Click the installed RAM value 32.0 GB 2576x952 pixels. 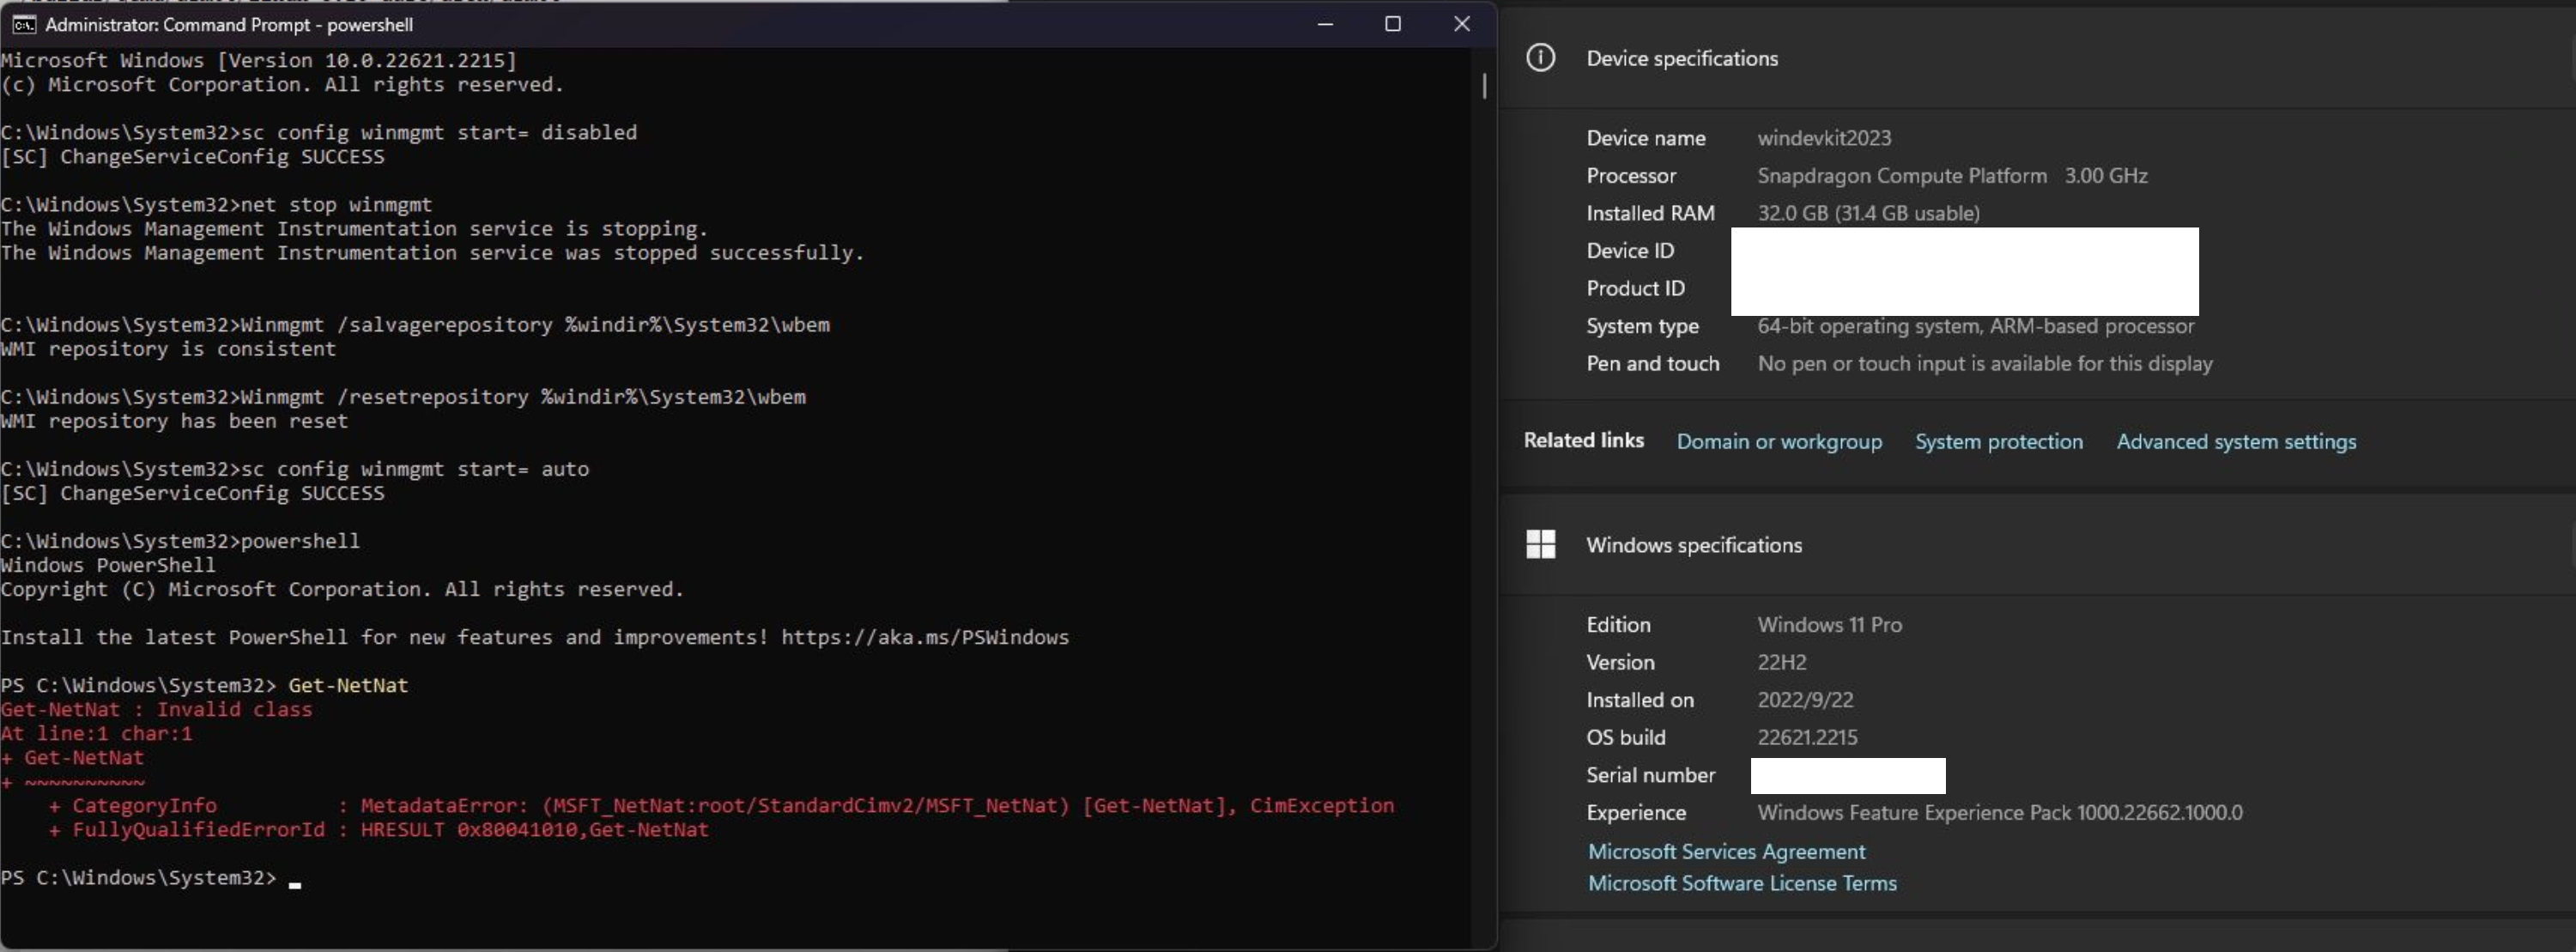(x=1868, y=213)
